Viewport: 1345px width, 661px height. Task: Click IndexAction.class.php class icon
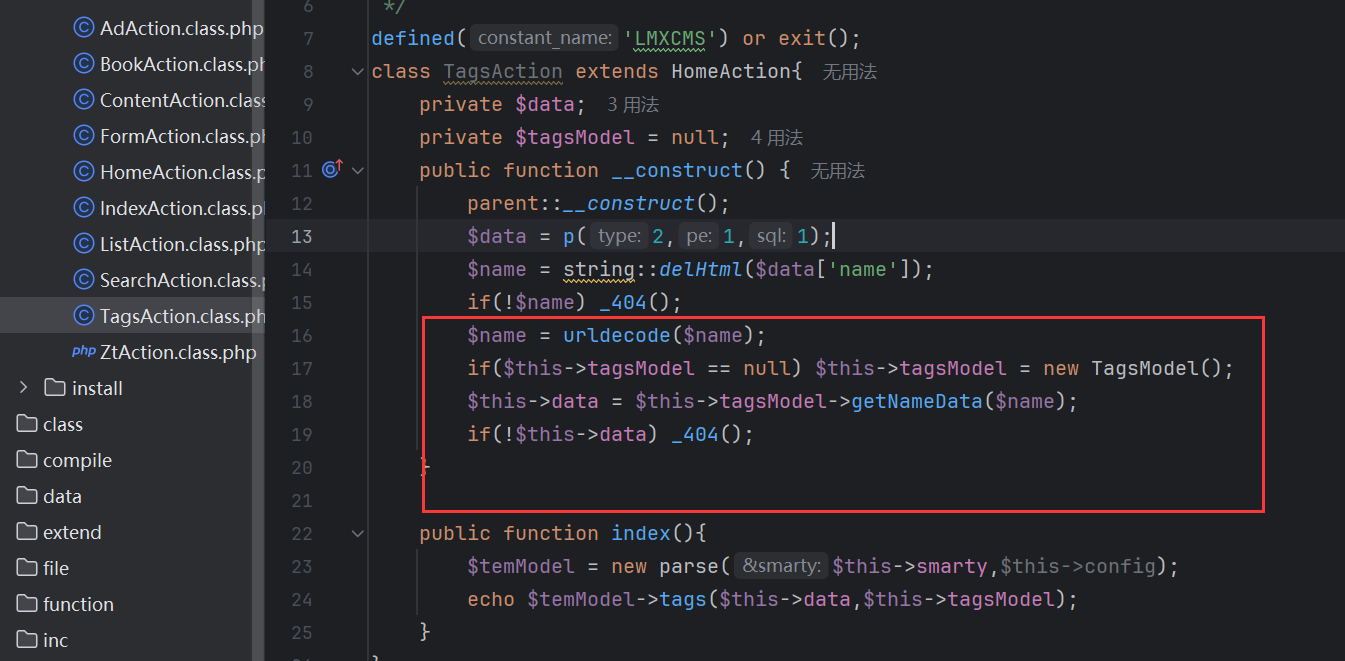pos(84,208)
